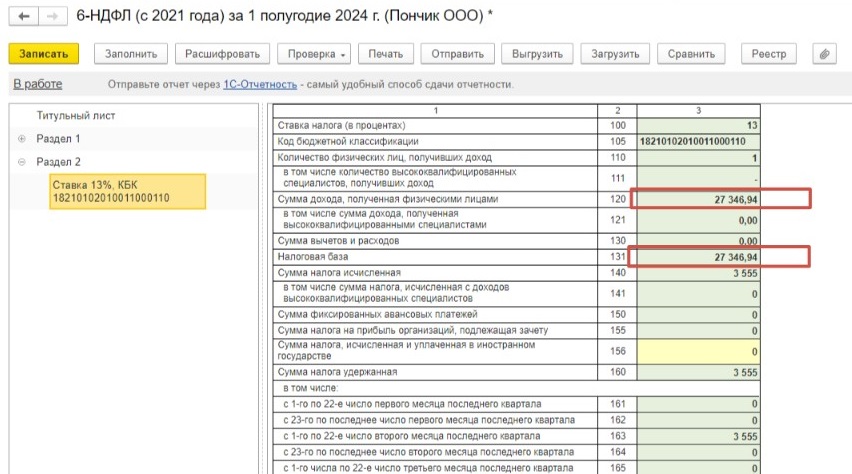Screen dimensions: 852x474
Task: Click the Выгрузить button
Action: 537,54
